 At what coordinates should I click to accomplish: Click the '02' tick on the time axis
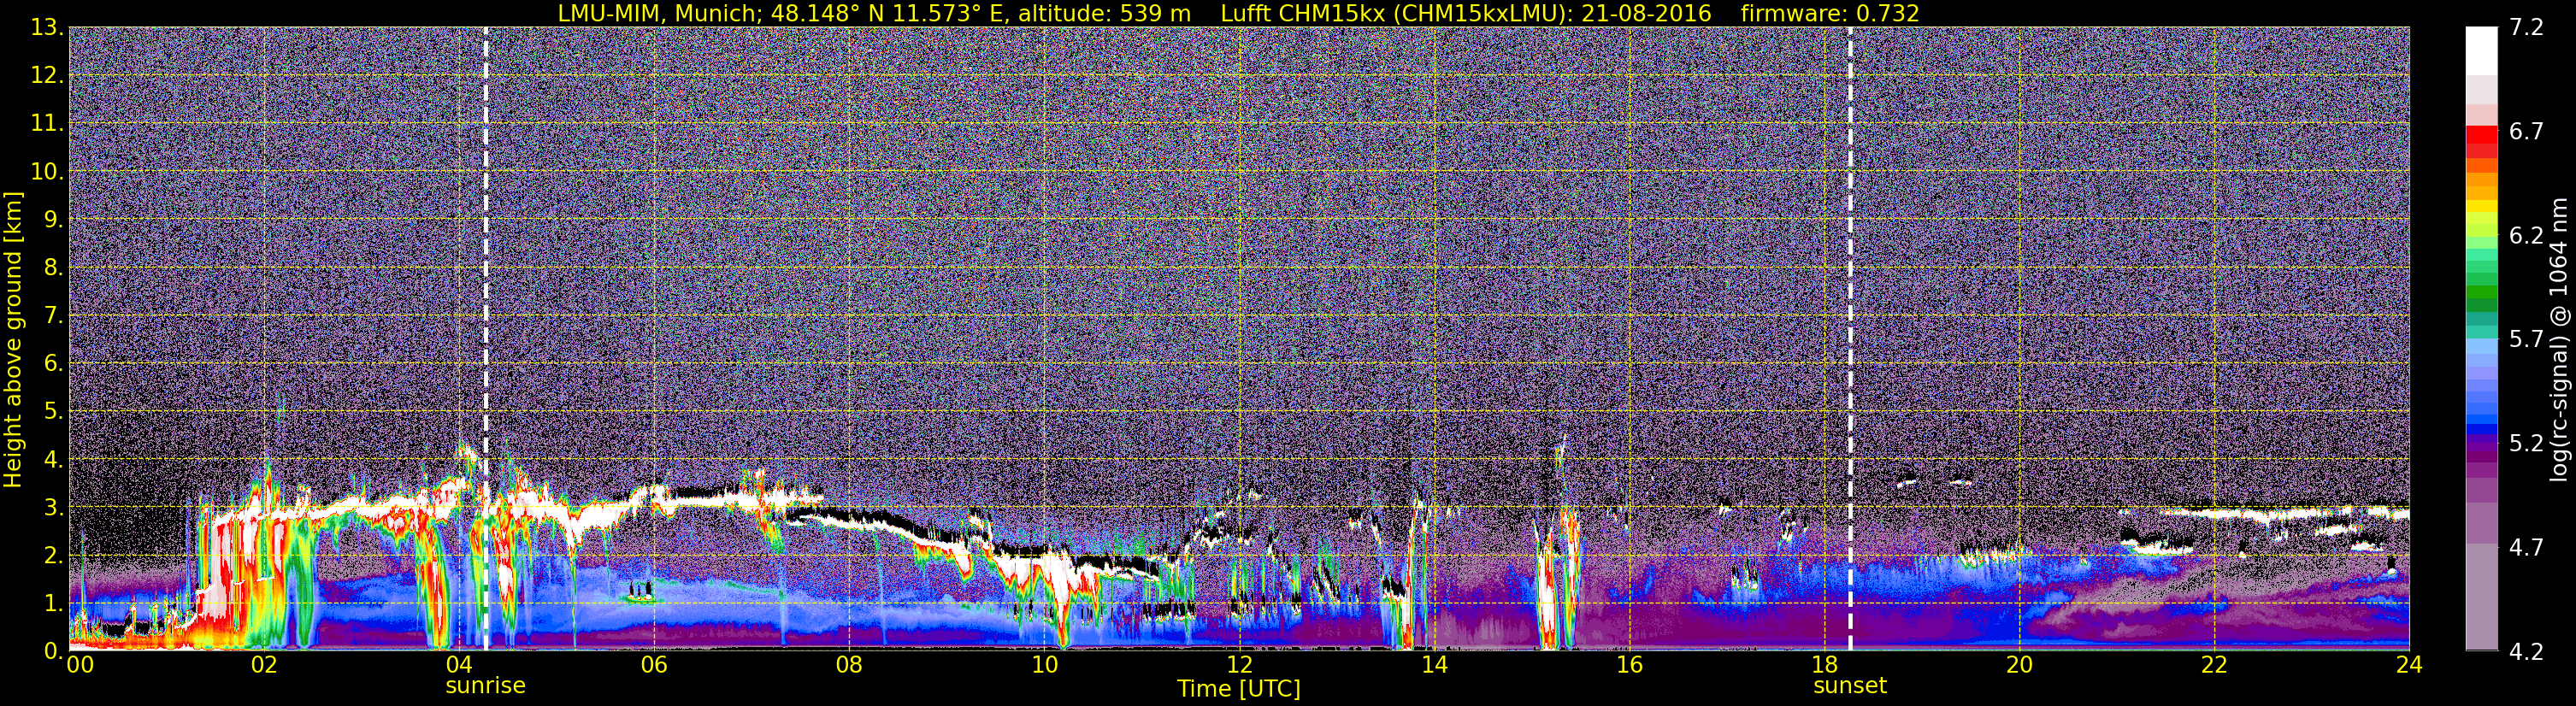264,665
